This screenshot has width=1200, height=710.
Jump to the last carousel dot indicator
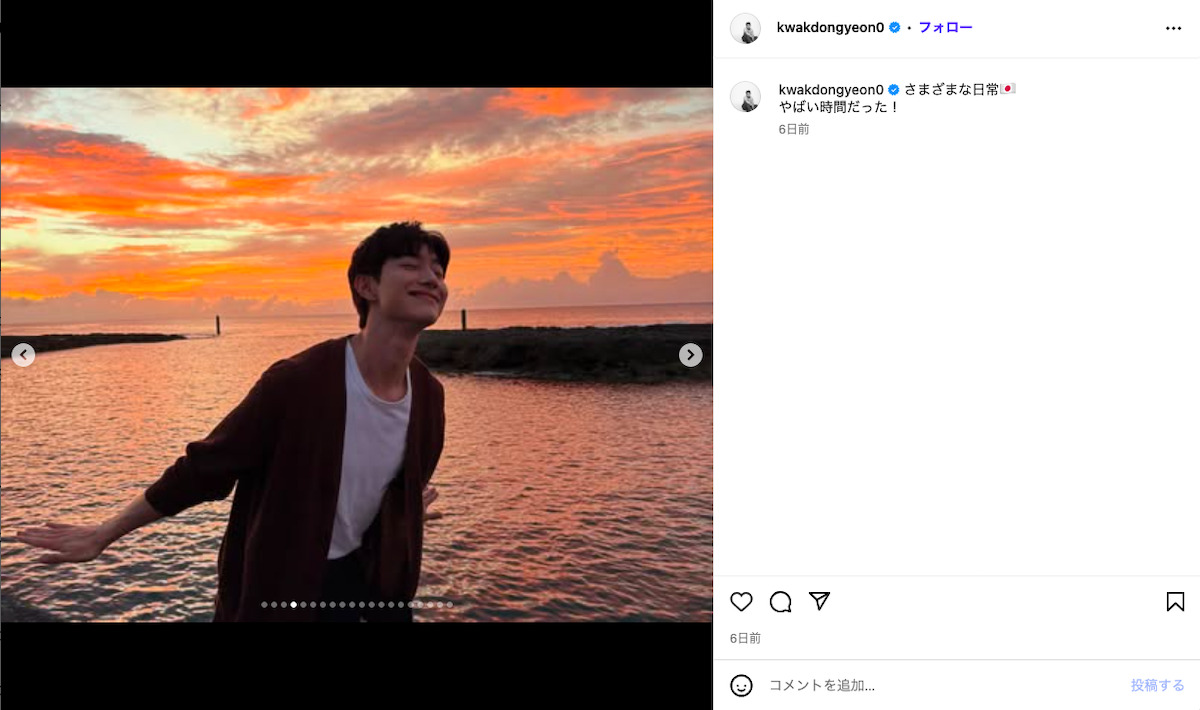(x=450, y=604)
